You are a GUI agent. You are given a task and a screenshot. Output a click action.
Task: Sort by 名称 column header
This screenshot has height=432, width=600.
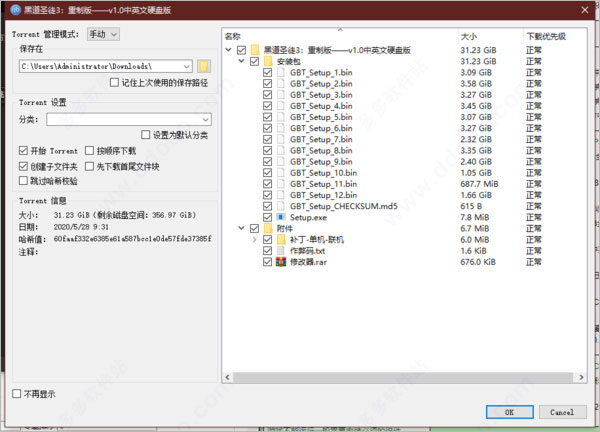click(x=340, y=36)
